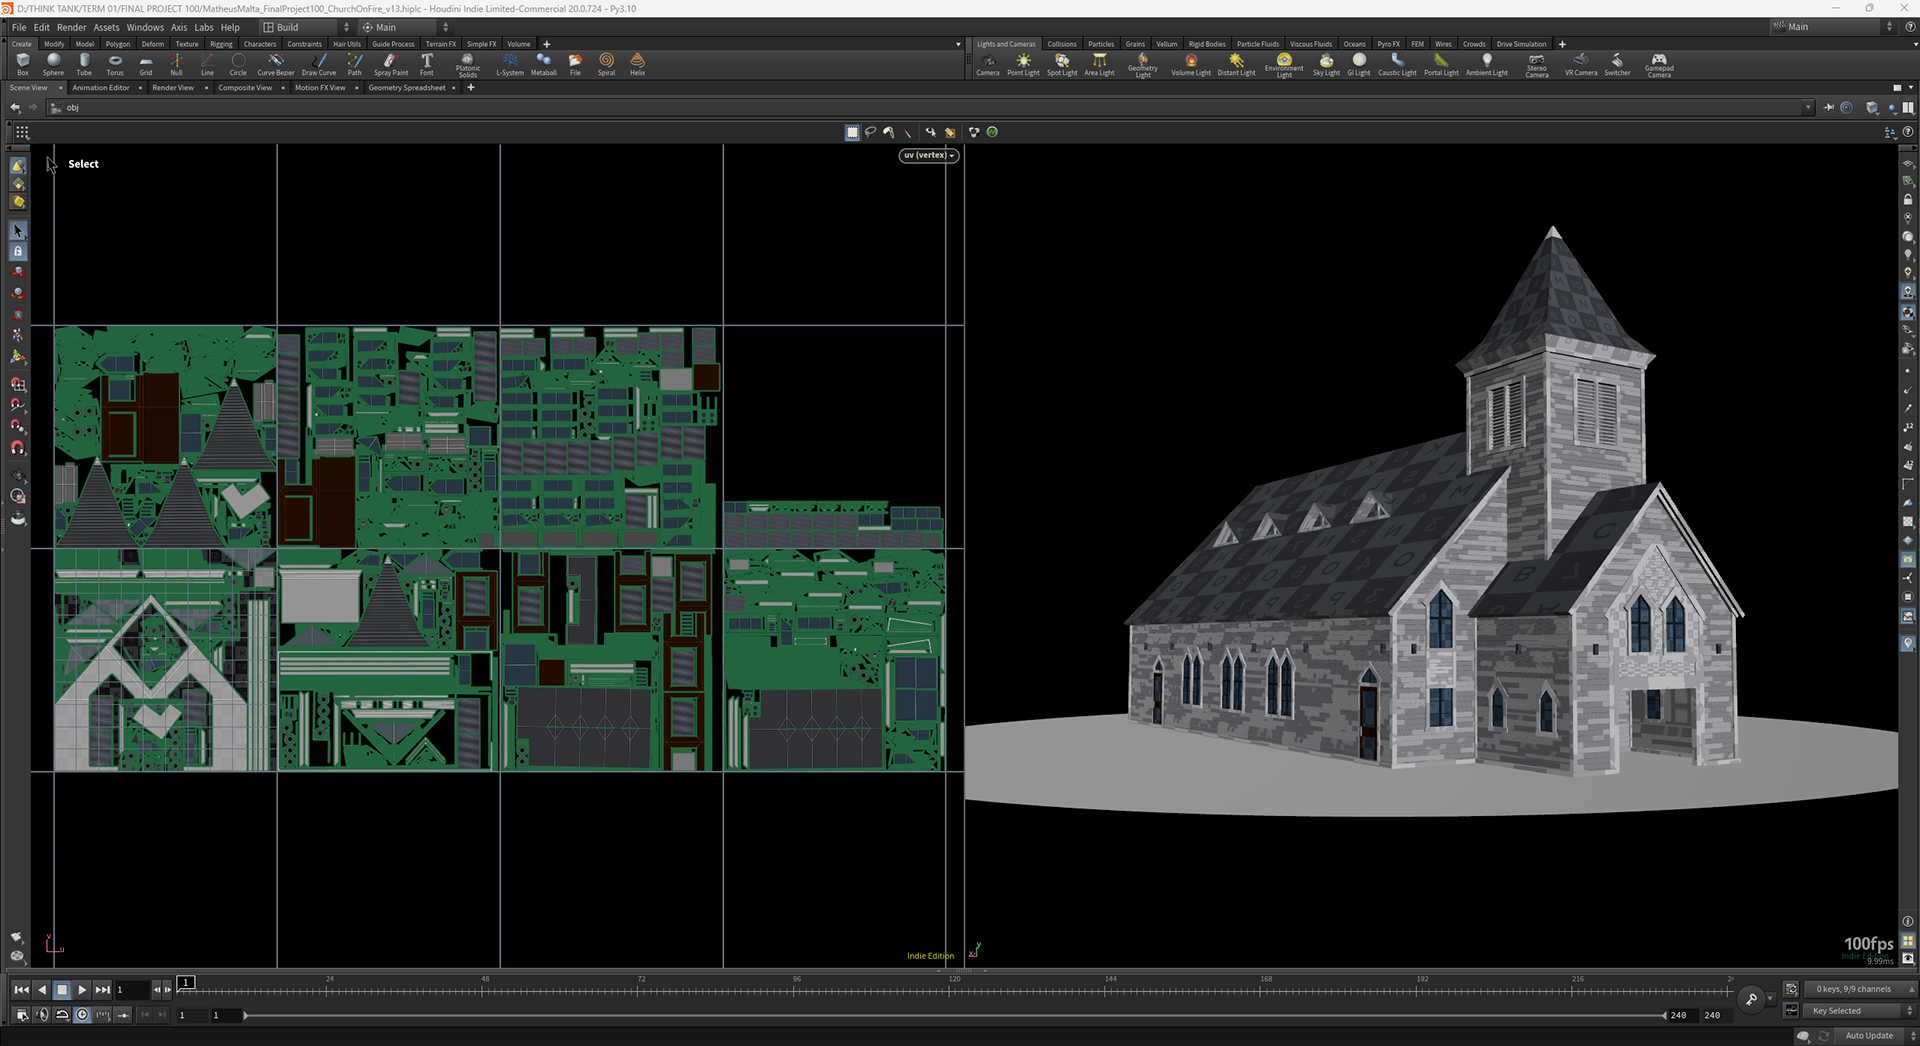Toggle audio scrubbing on the timeline
The height and width of the screenshot is (1046, 1920).
pyautogui.click(x=42, y=1015)
